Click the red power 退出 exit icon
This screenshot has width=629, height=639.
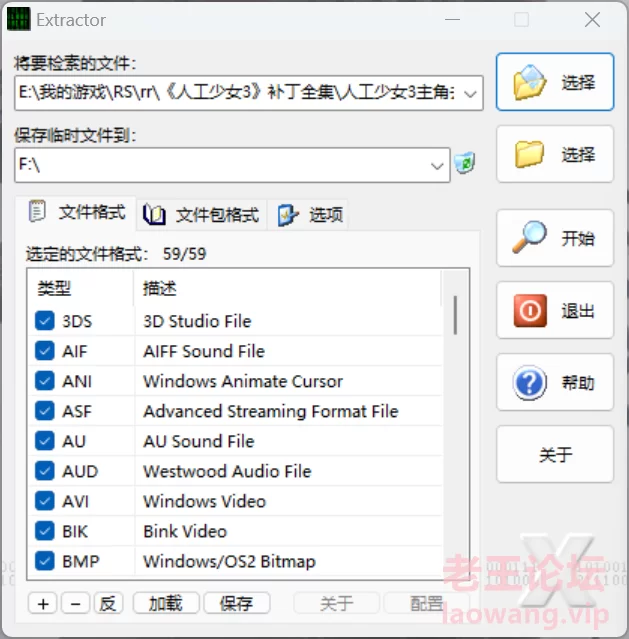coord(530,311)
